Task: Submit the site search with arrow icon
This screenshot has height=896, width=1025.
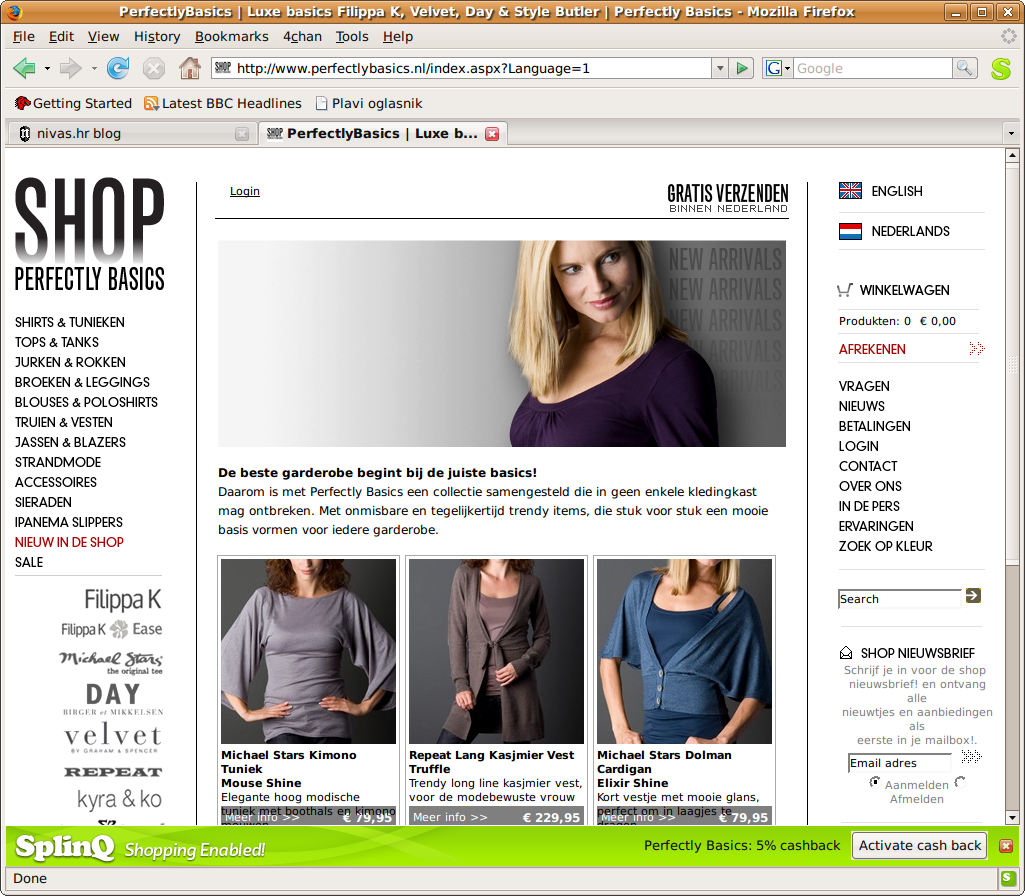Action: pos(972,596)
